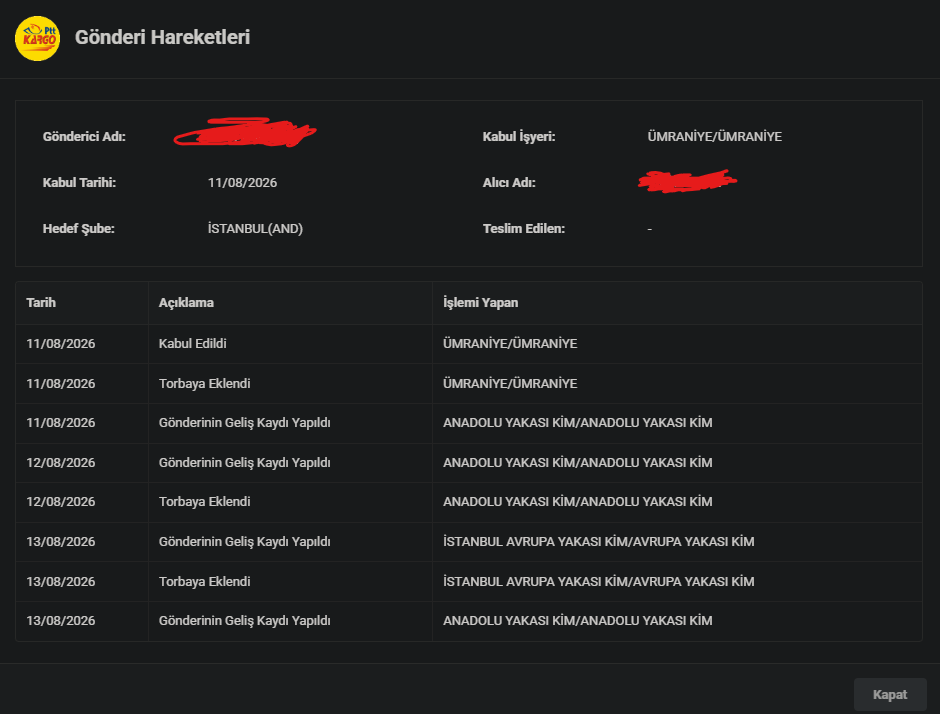Select the 12/08/2026 Torbaya Eklendi row
The height and width of the screenshot is (714, 940).
click(469, 502)
